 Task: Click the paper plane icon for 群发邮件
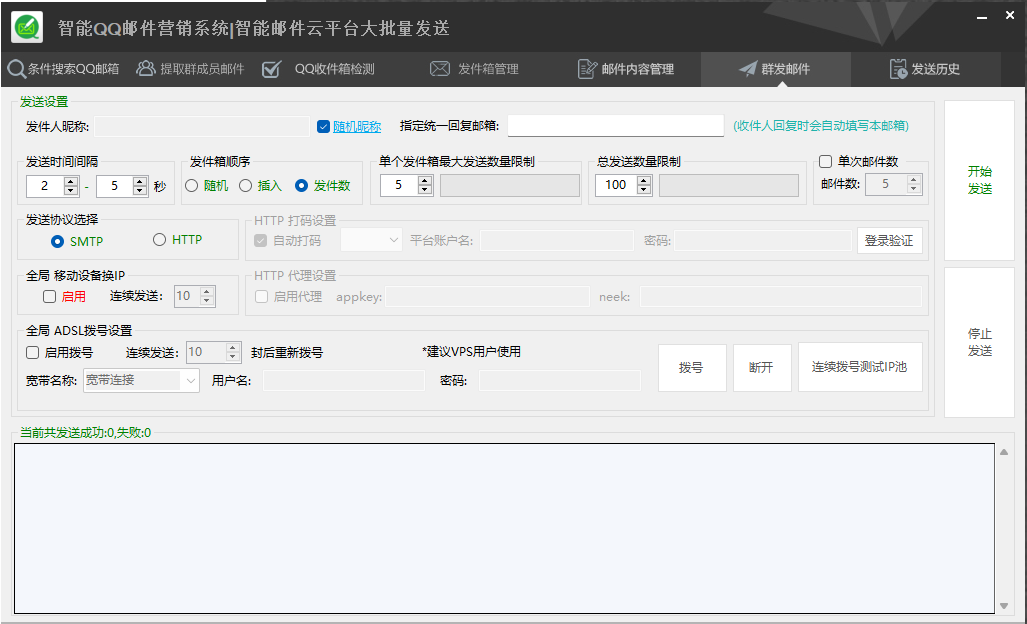point(748,69)
